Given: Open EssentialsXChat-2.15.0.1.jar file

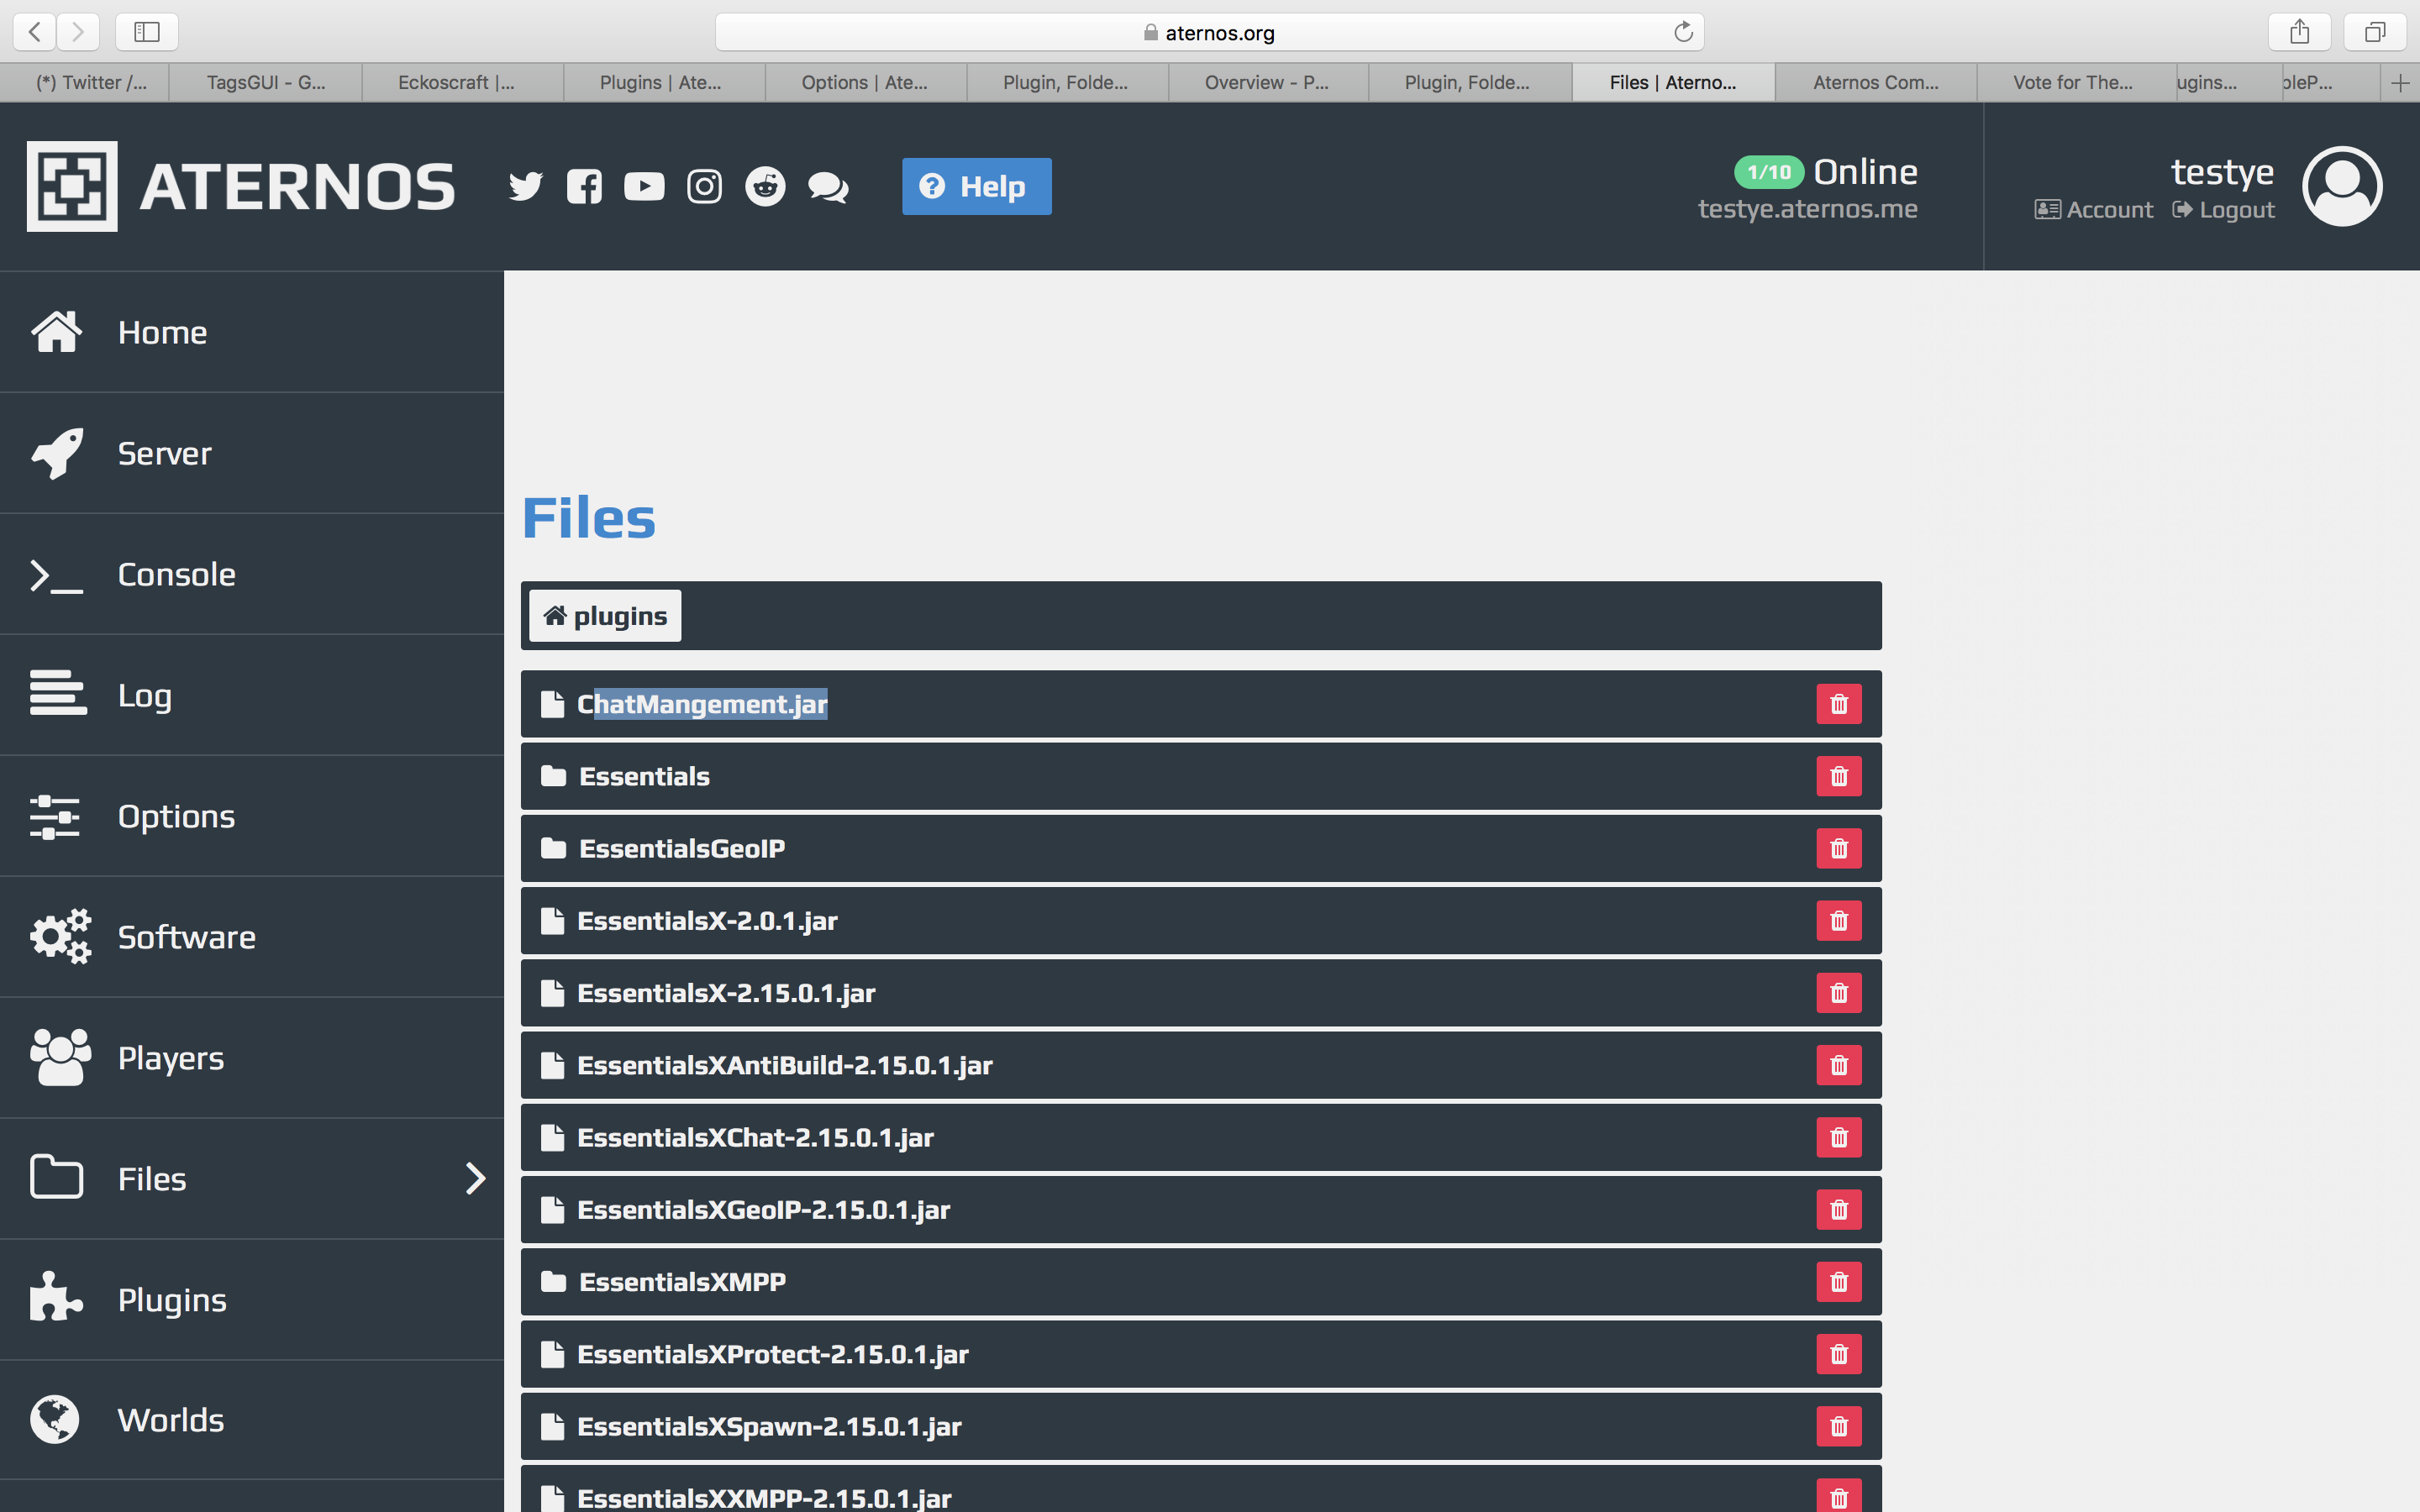Looking at the screenshot, I should (x=1201, y=1137).
